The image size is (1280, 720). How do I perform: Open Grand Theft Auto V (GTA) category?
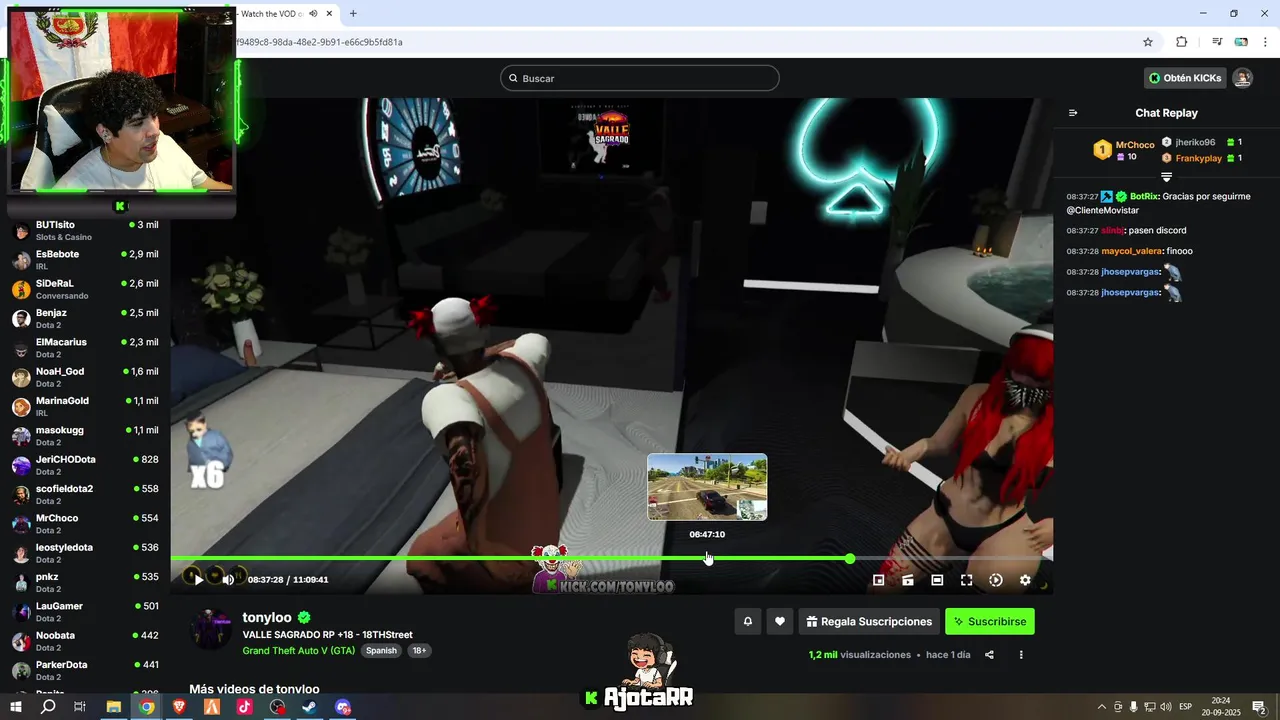299,650
